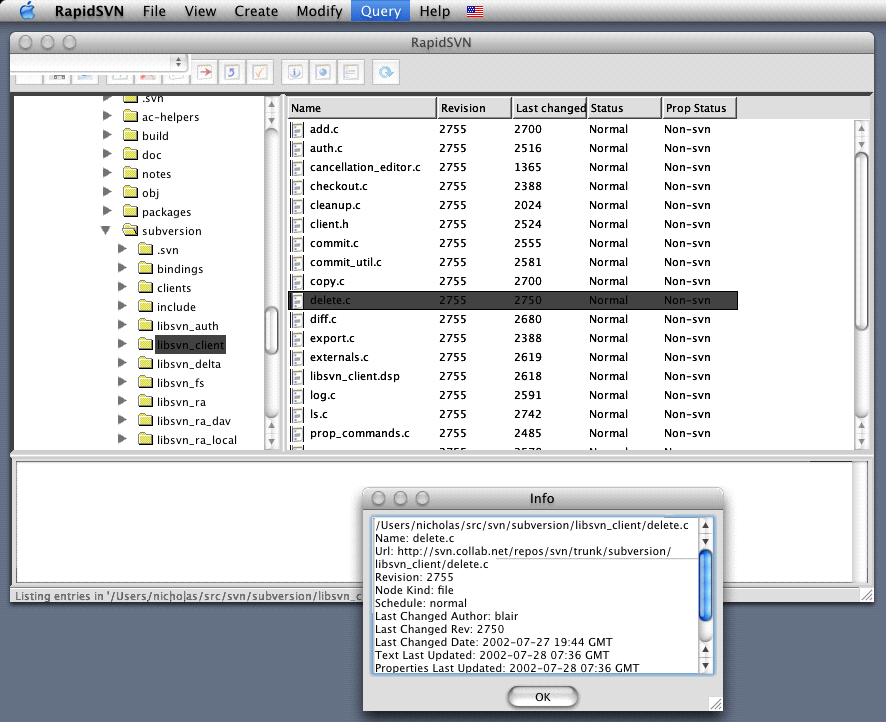Open the View menu
Screen dimensions: 886x722
pyautogui.click(x=200, y=11)
